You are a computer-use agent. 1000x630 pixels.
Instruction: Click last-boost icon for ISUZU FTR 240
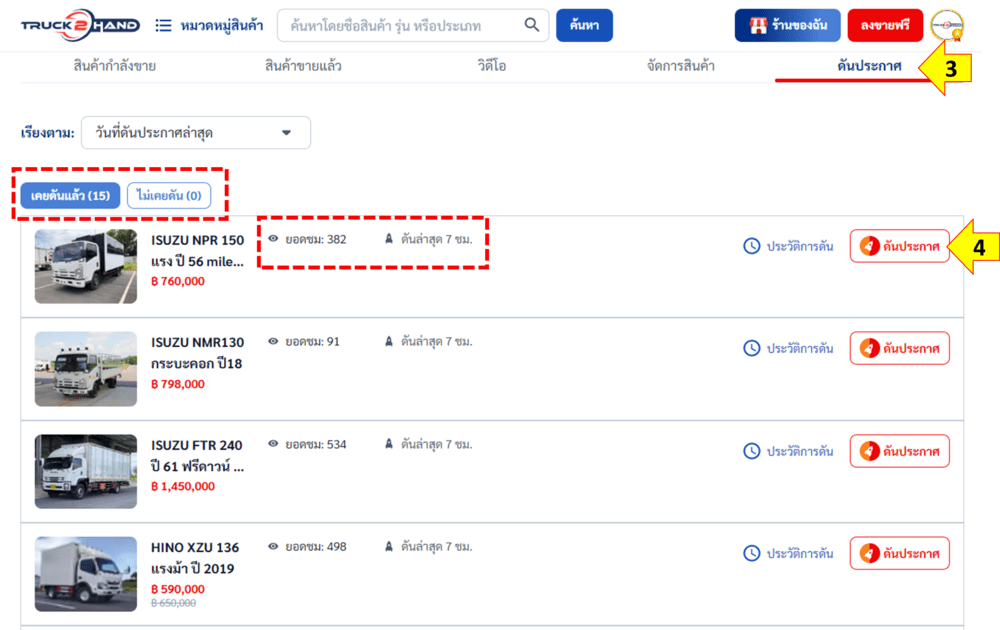coord(388,444)
